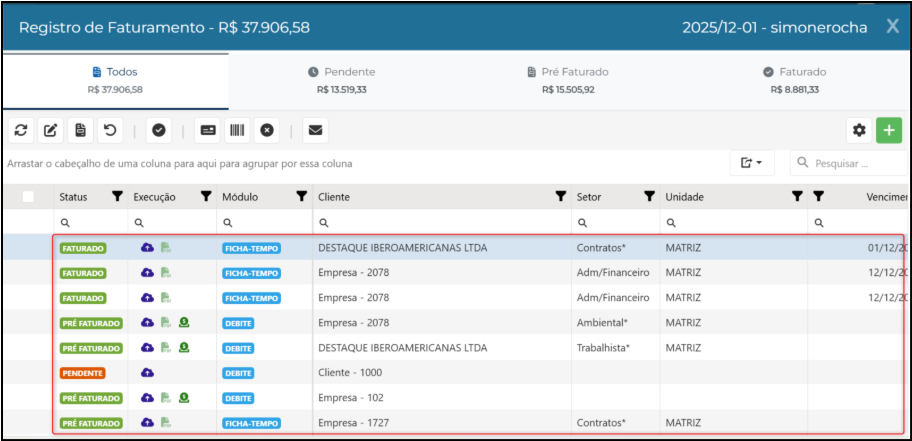Click the card/invoice toolbar icon
This screenshot has width=912, height=441.
click(208, 130)
